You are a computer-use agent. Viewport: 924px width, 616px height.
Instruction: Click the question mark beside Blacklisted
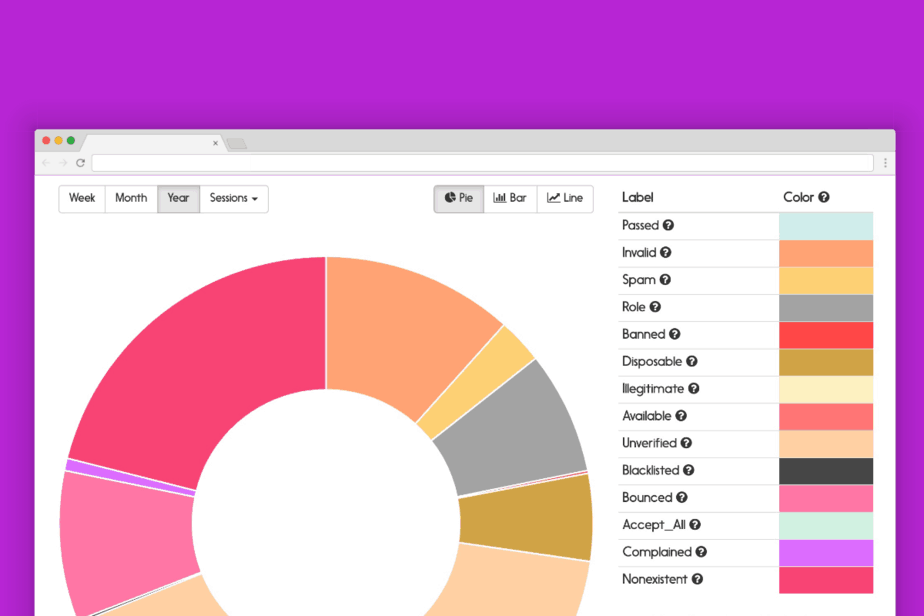688,470
